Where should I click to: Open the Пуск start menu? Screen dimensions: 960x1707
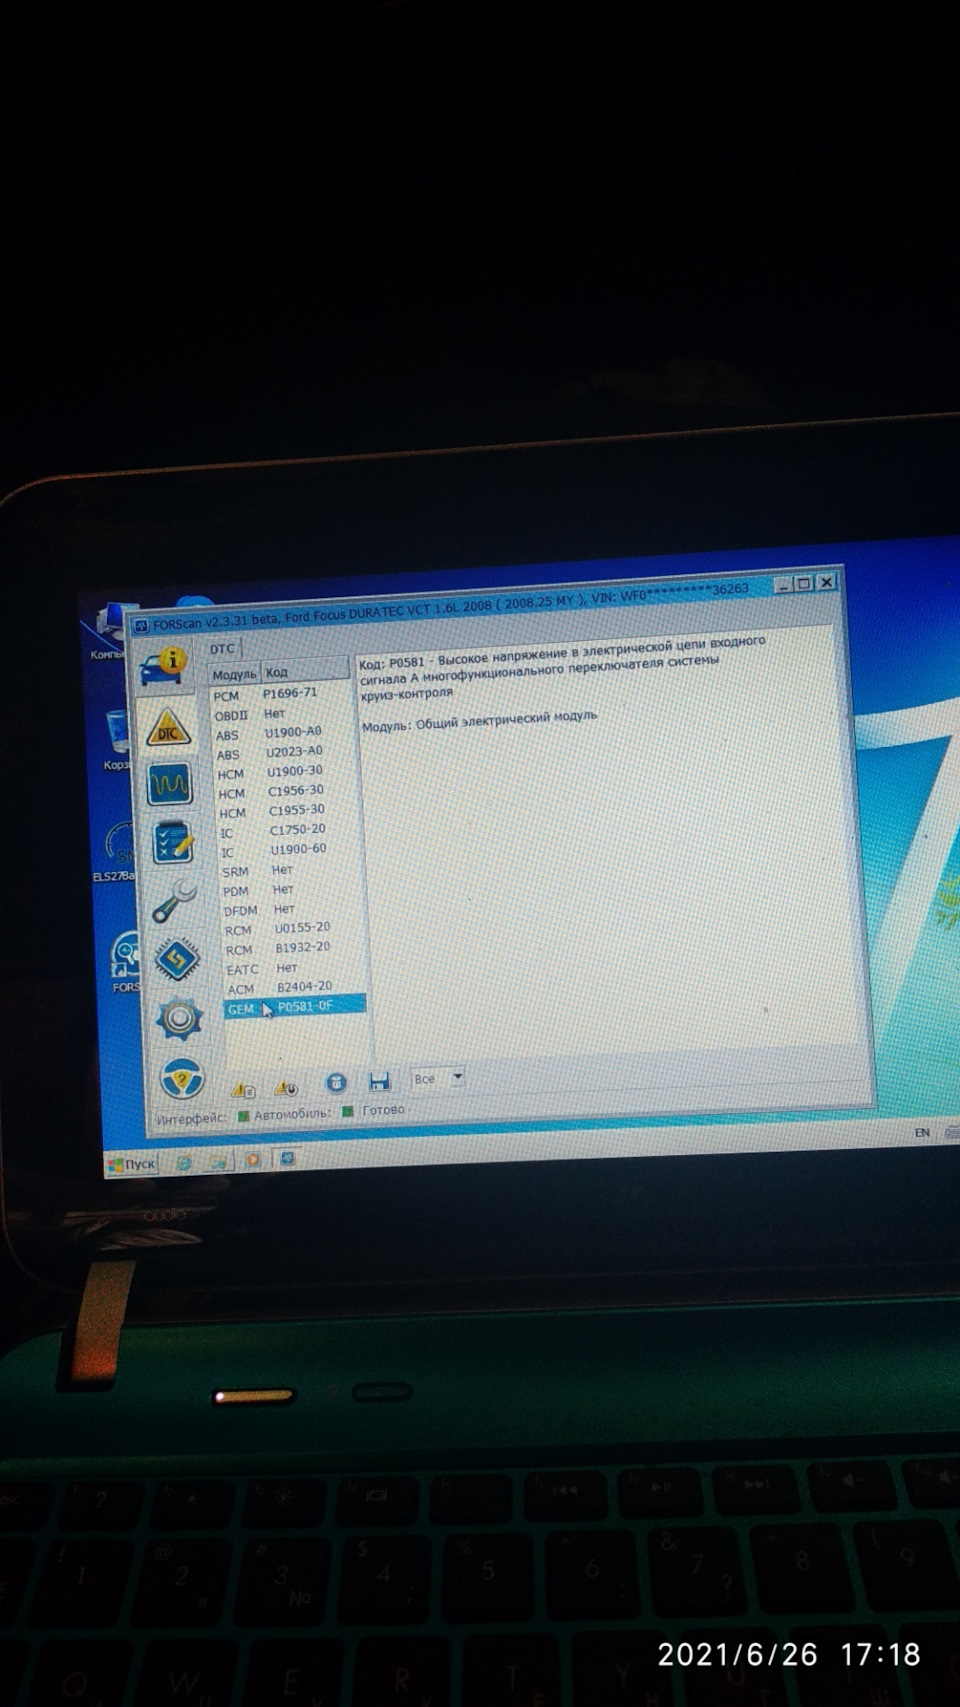tap(132, 1164)
